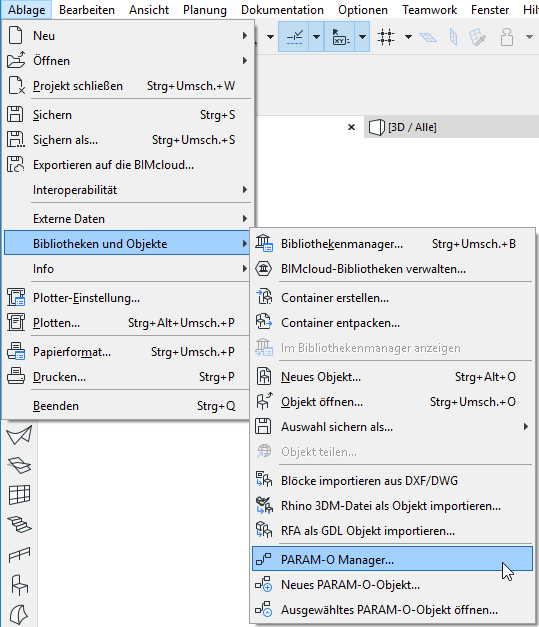The height and width of the screenshot is (627, 539).
Task: Open the Optionen menu
Action: 363,10
